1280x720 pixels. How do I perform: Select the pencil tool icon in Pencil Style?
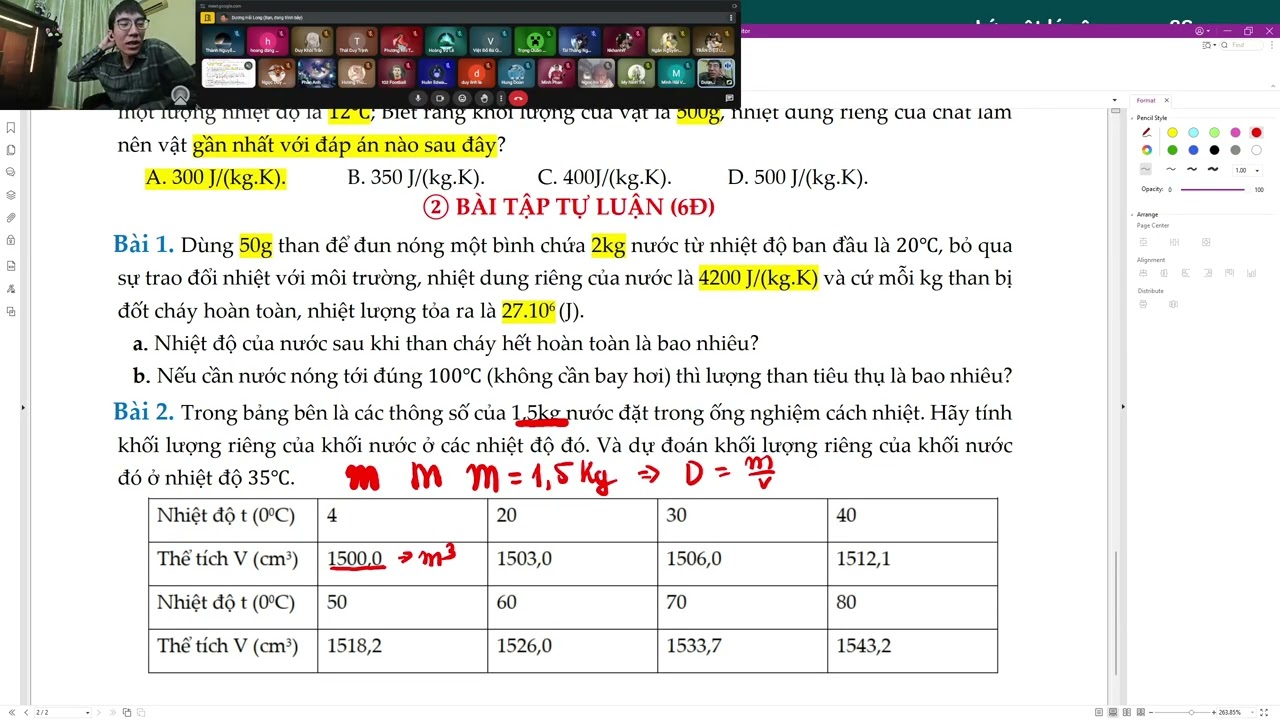point(1146,133)
